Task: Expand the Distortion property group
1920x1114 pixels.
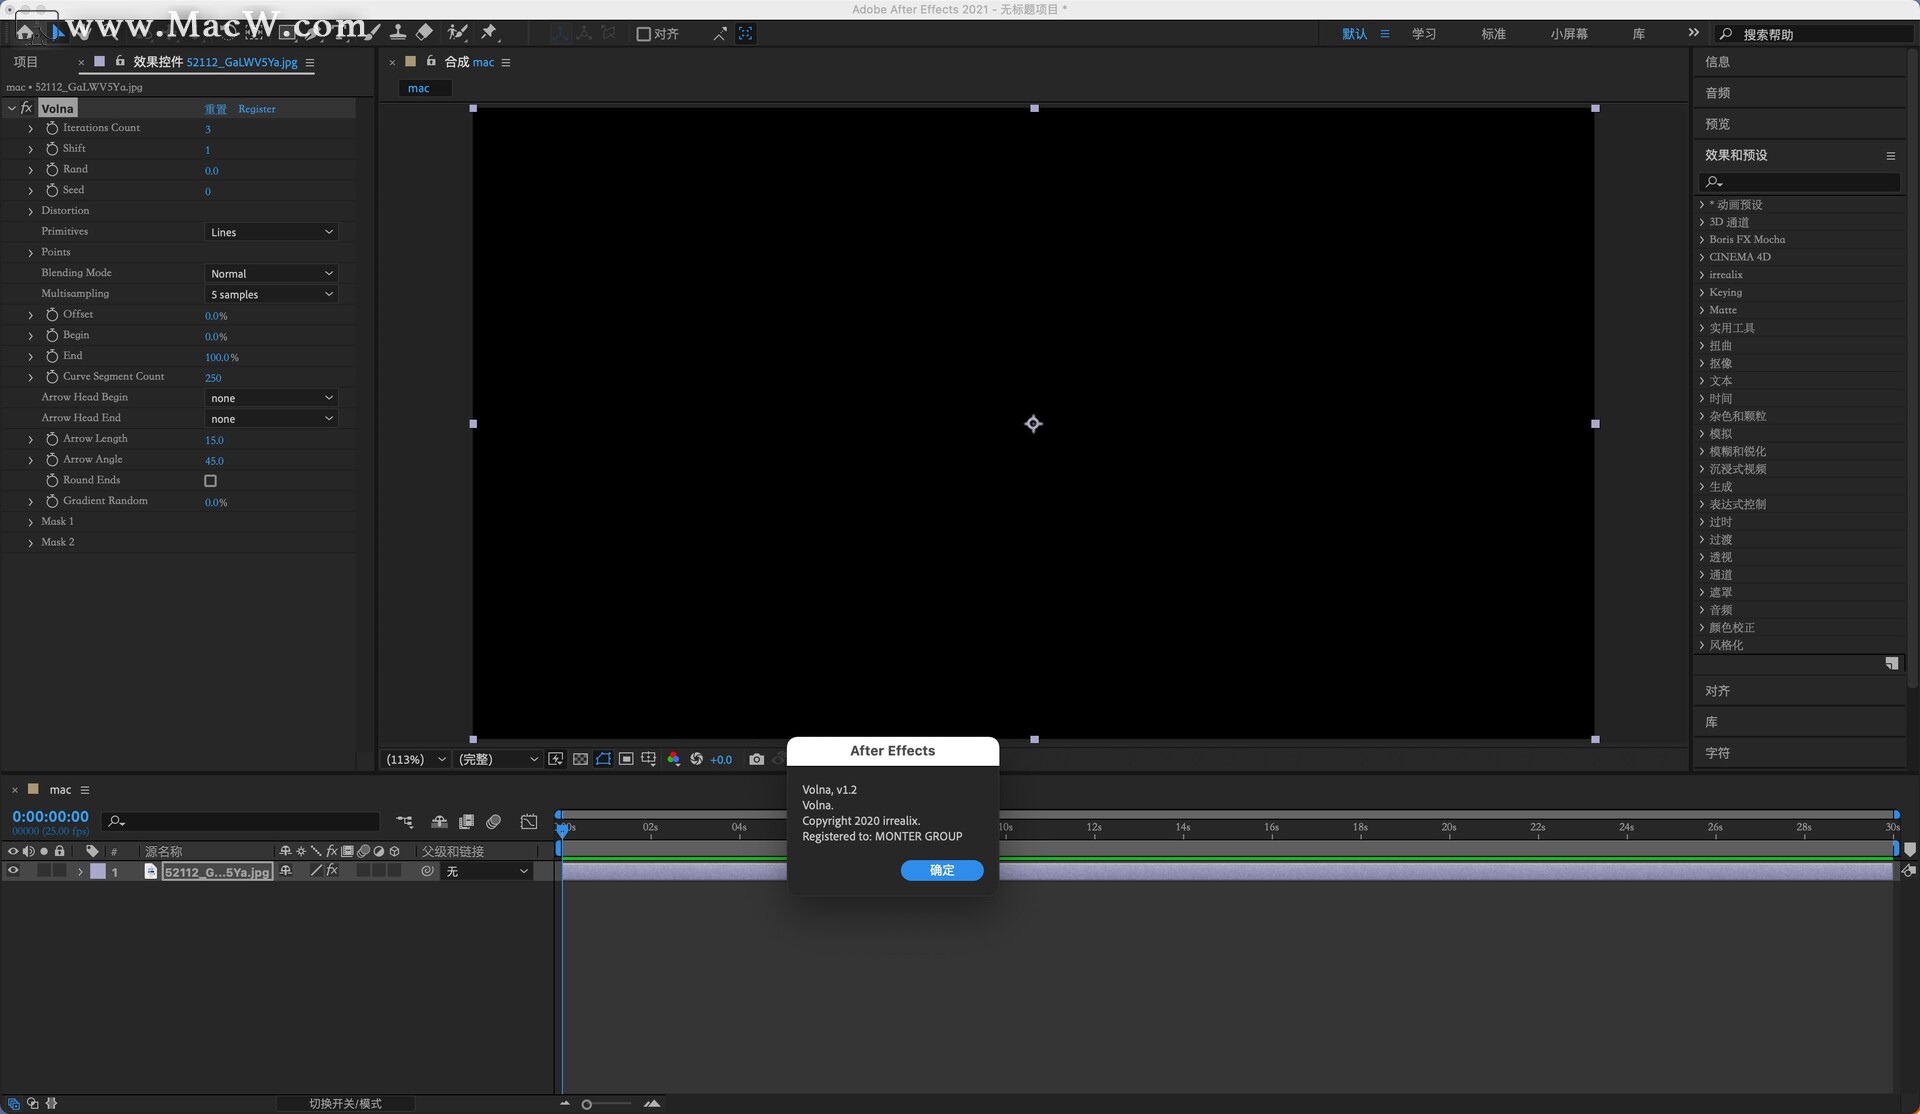Action: [x=31, y=211]
